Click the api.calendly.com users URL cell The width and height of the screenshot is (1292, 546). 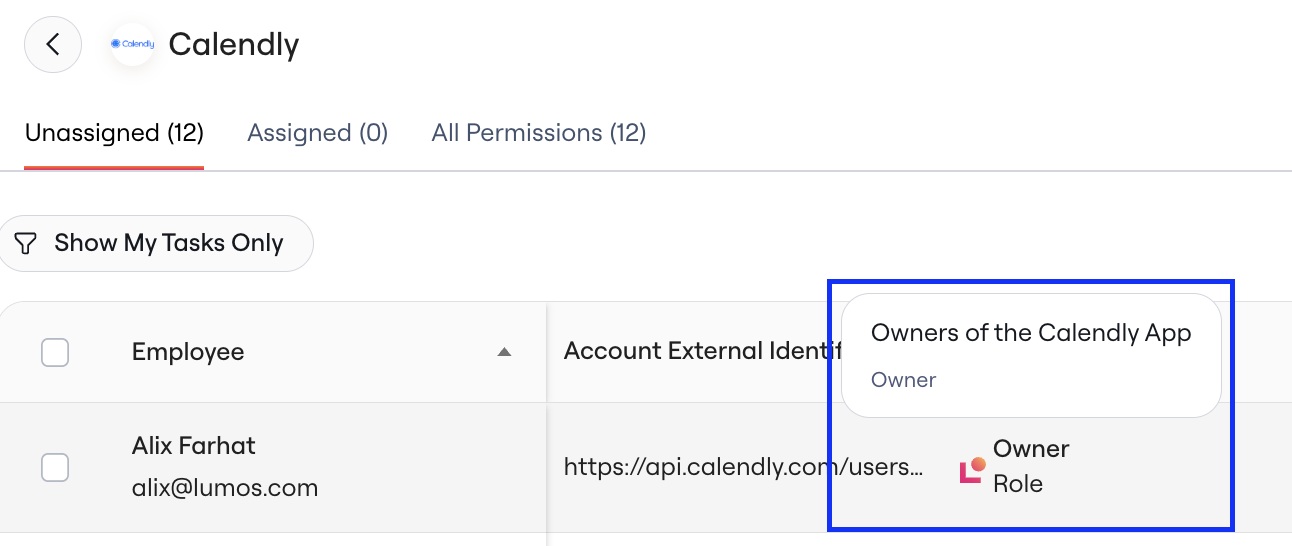tap(743, 467)
